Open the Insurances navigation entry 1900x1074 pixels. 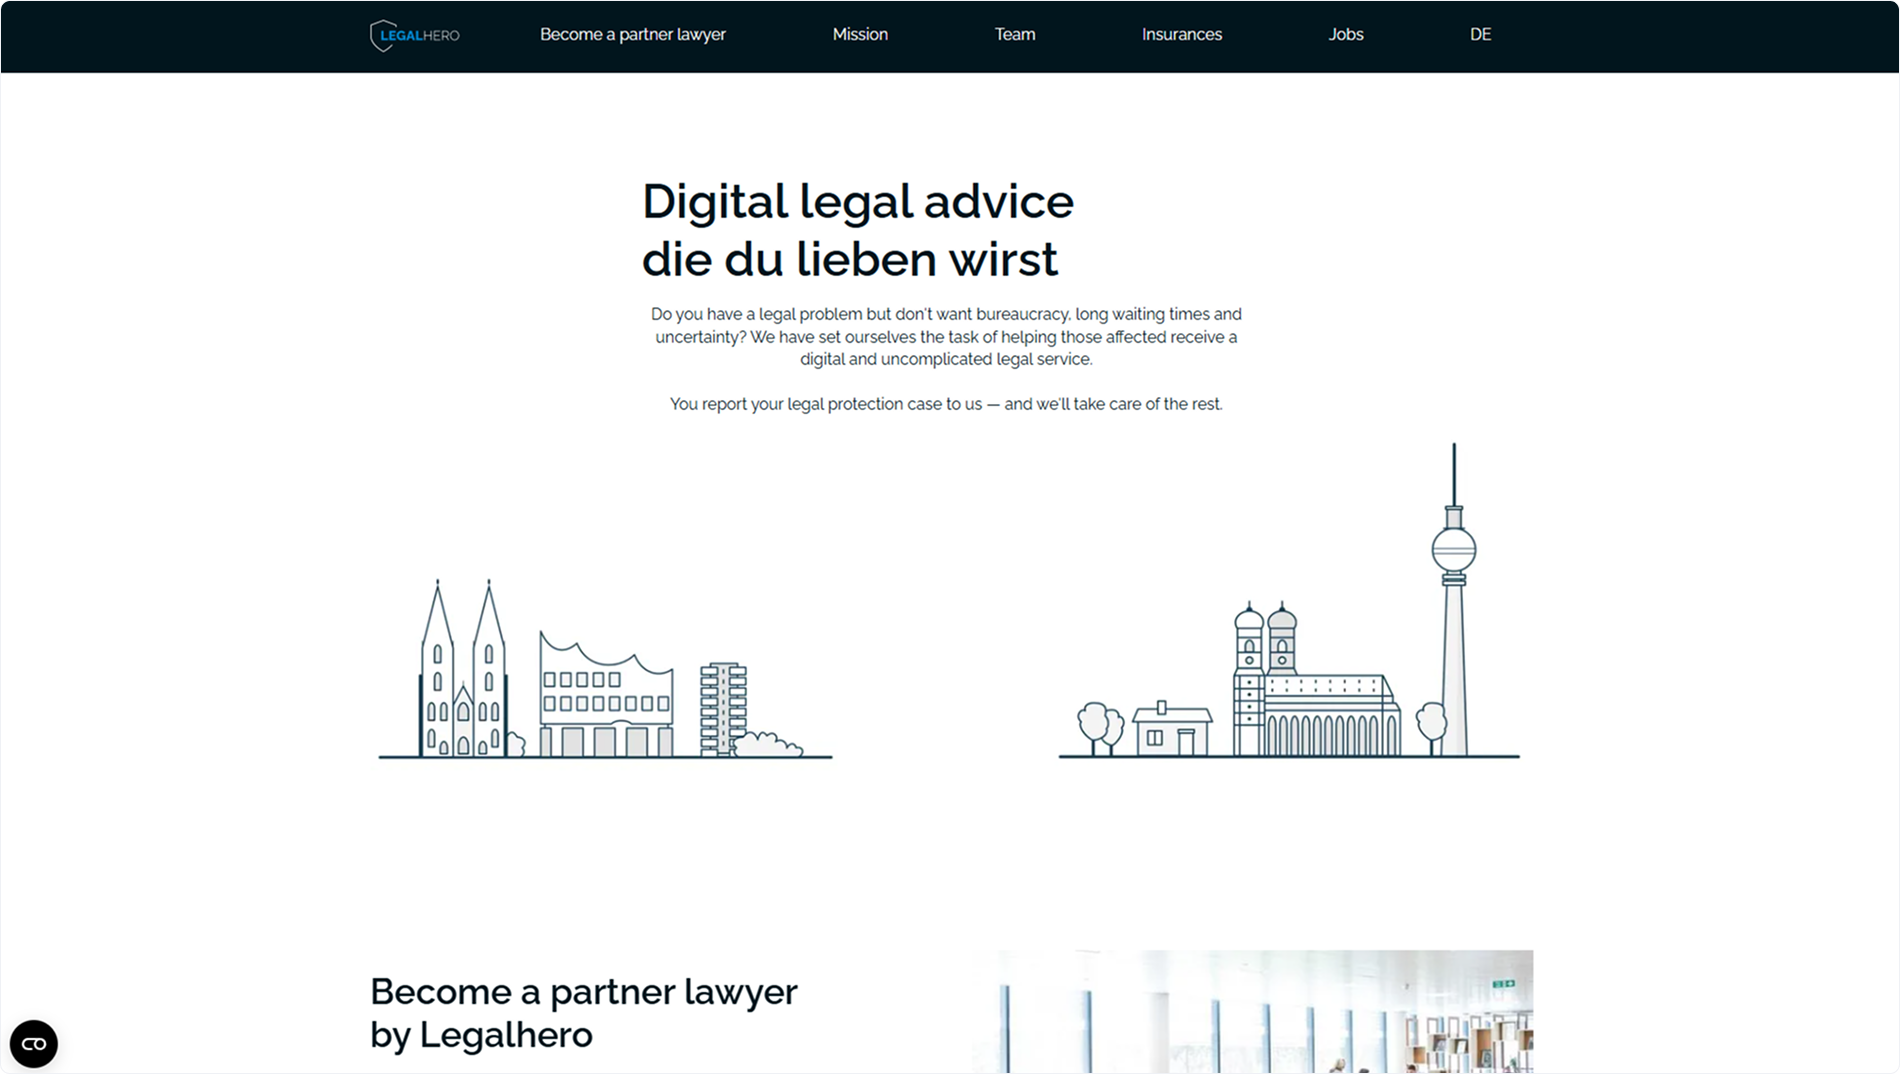click(x=1181, y=34)
